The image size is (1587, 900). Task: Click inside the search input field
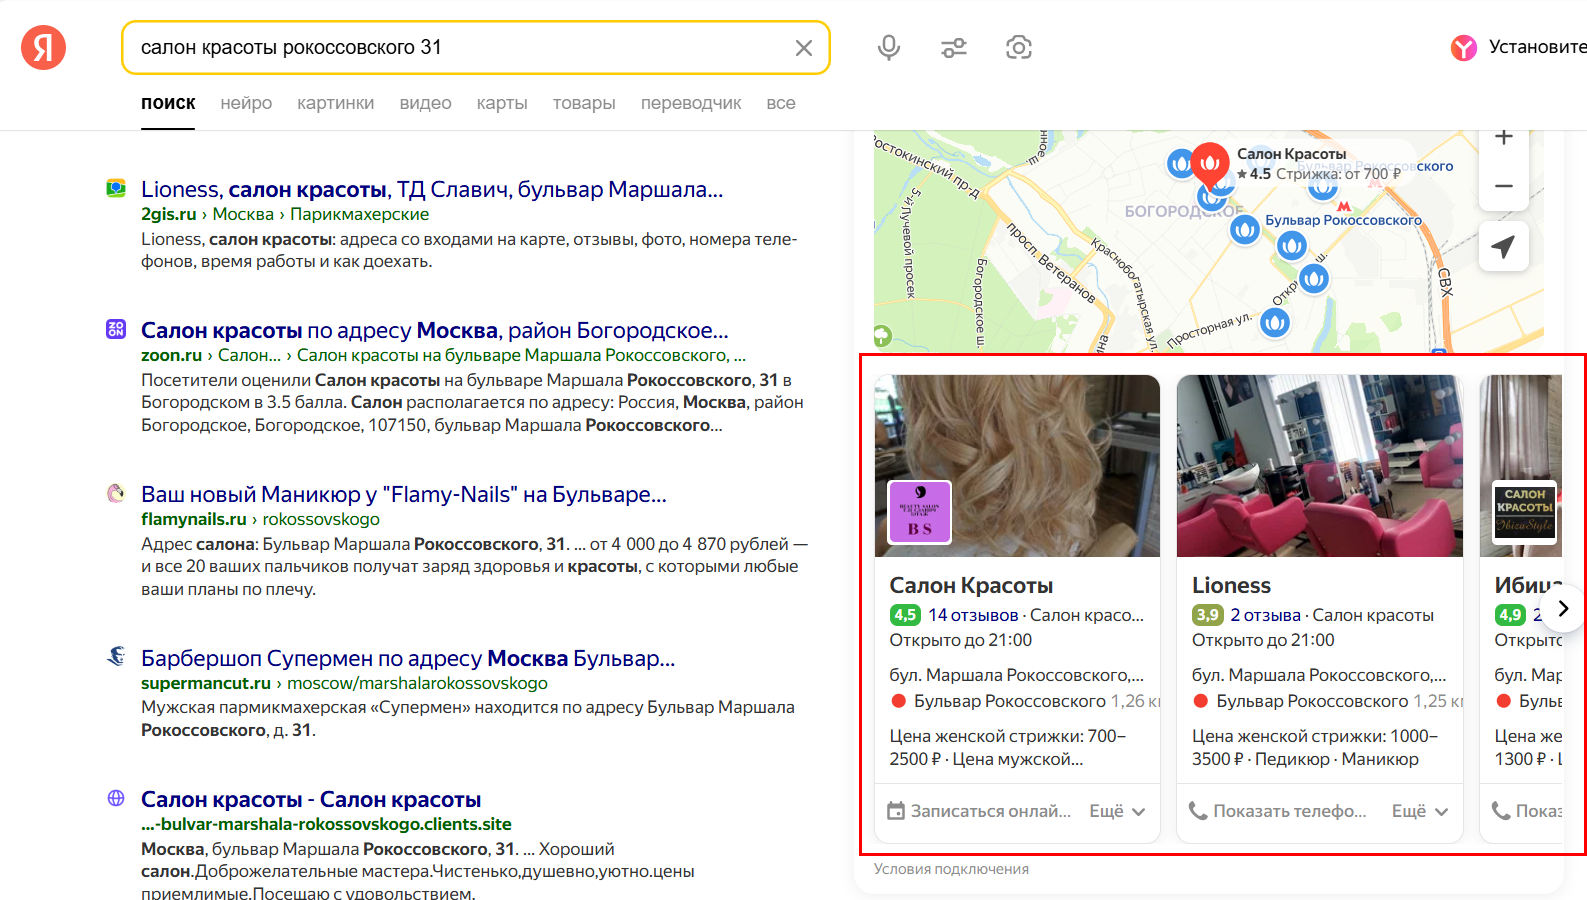click(x=460, y=47)
